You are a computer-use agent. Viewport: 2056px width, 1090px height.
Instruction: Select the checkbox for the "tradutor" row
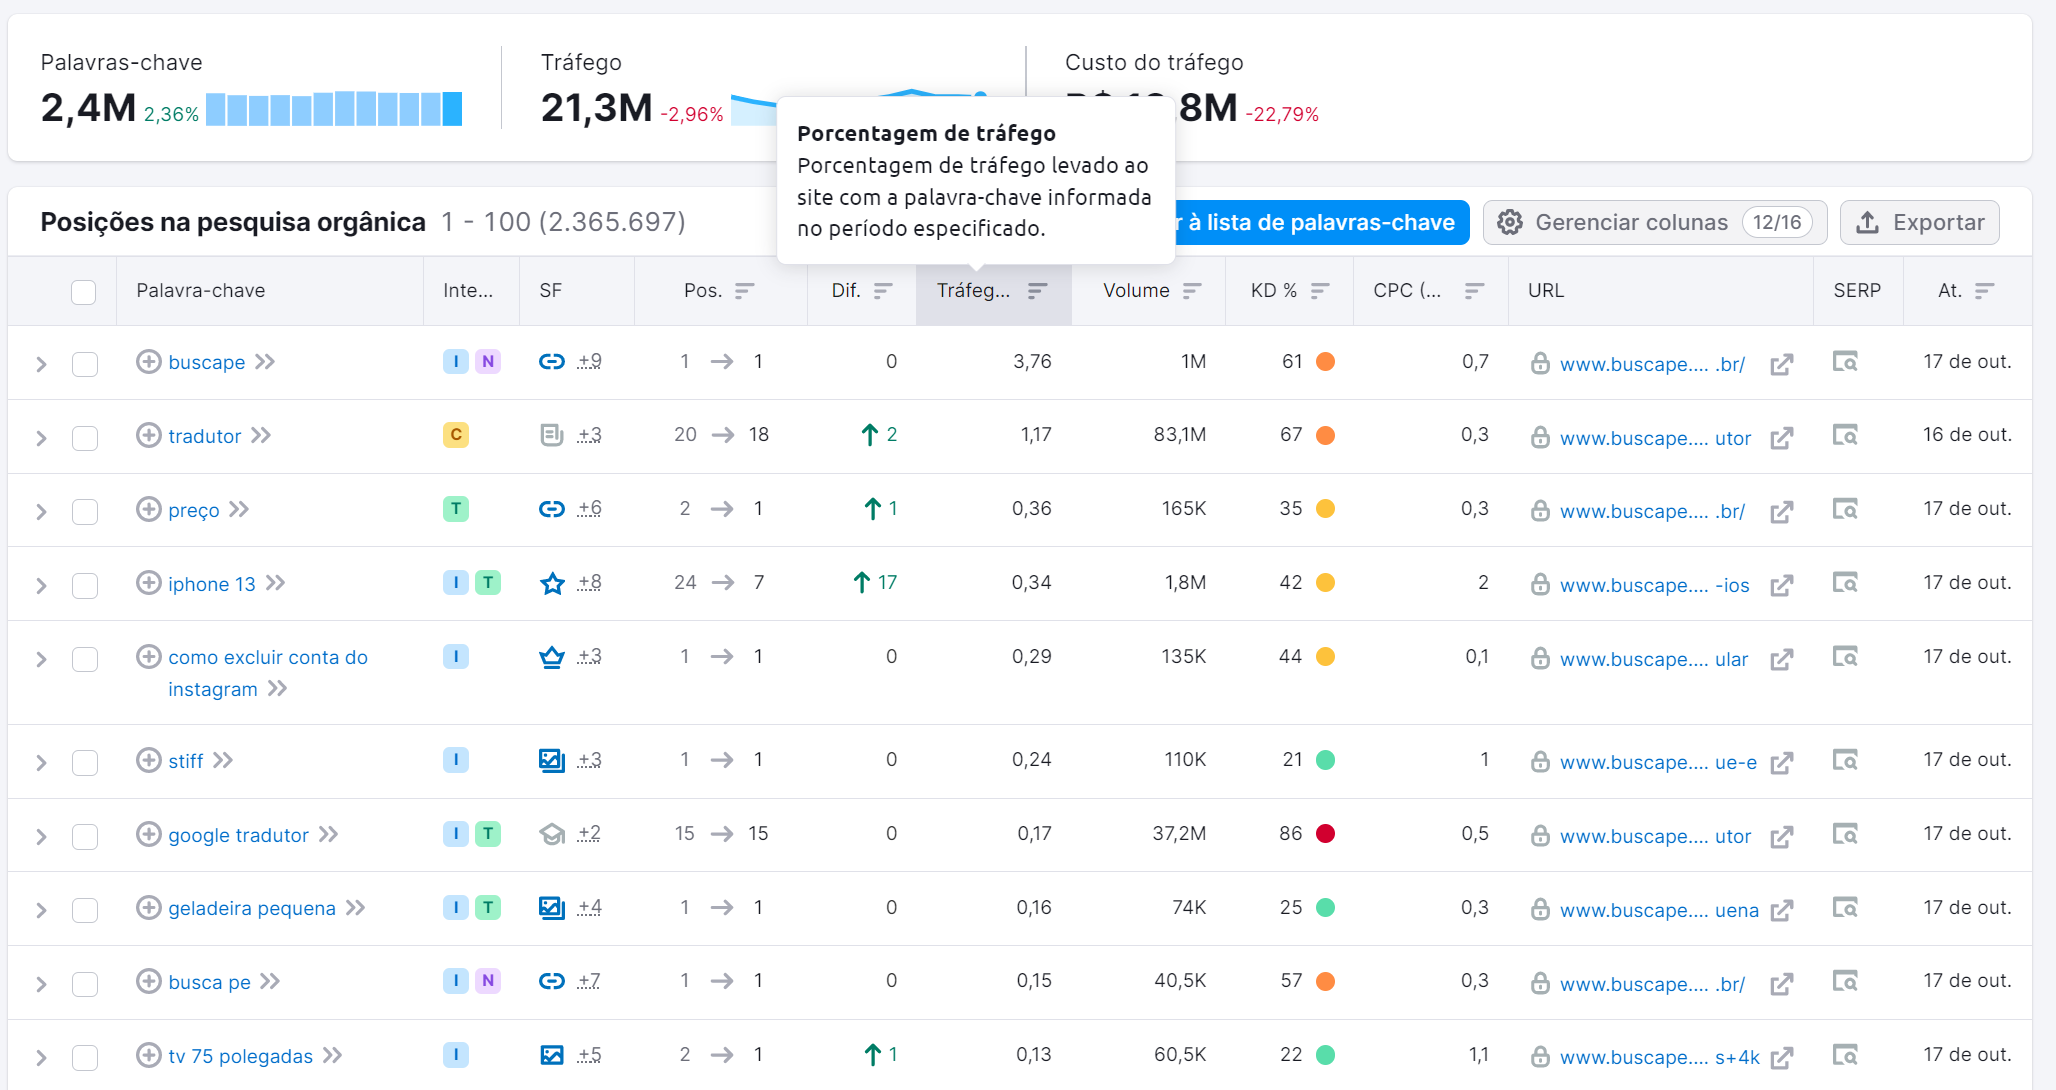(x=85, y=435)
